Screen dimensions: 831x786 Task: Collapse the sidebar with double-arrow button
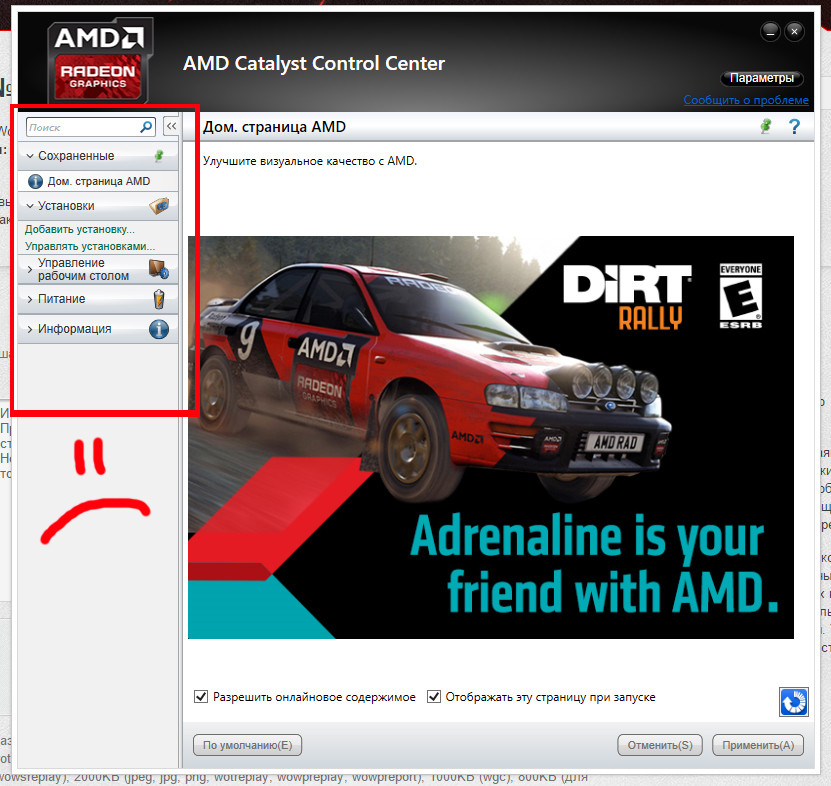pos(171,127)
